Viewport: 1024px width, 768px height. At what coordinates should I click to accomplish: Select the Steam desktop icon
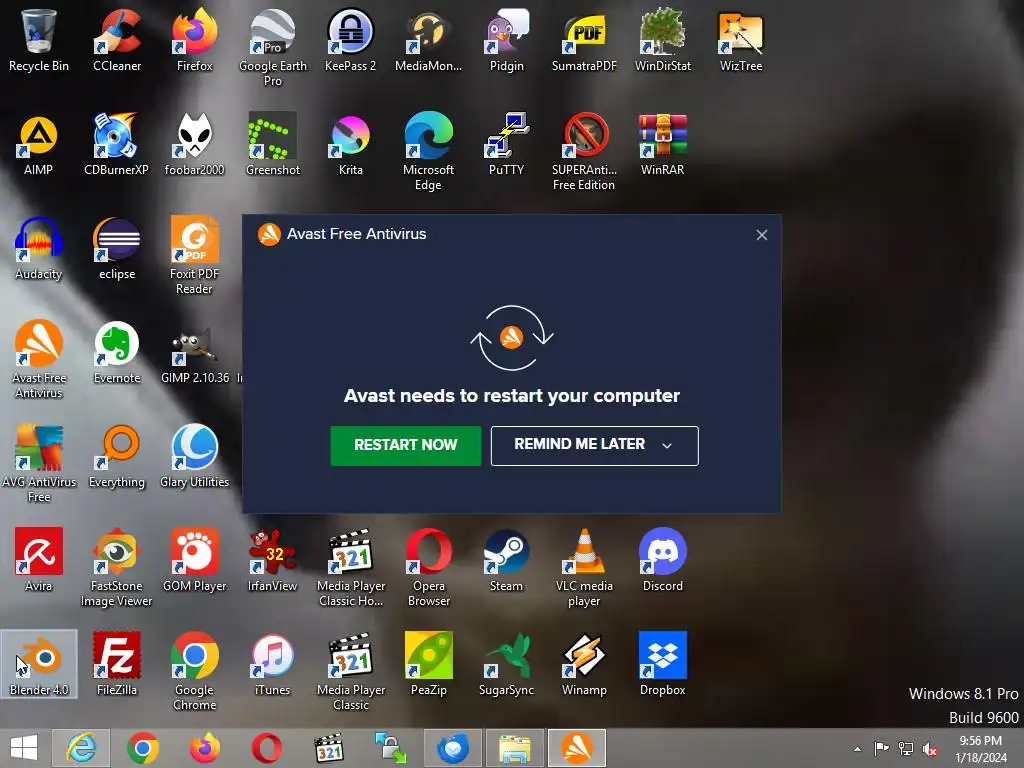click(x=507, y=560)
